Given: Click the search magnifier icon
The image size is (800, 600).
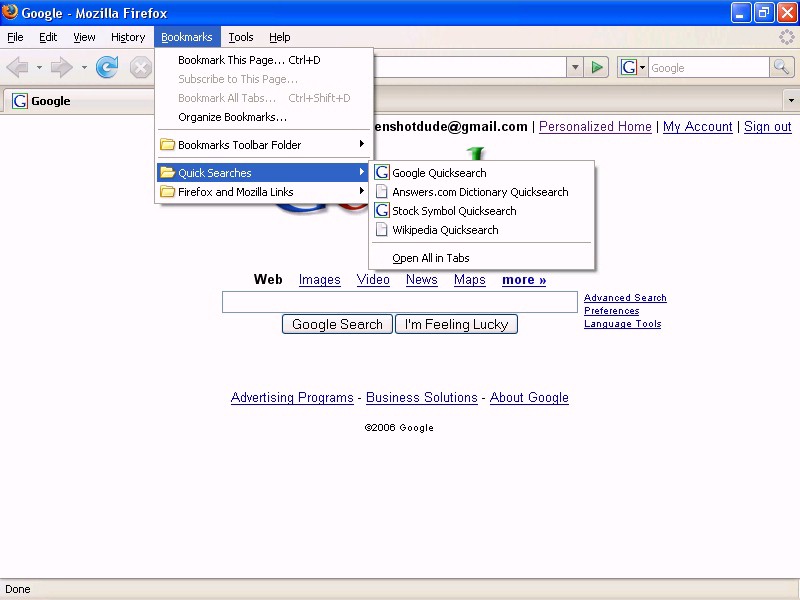Looking at the screenshot, I should coord(782,68).
